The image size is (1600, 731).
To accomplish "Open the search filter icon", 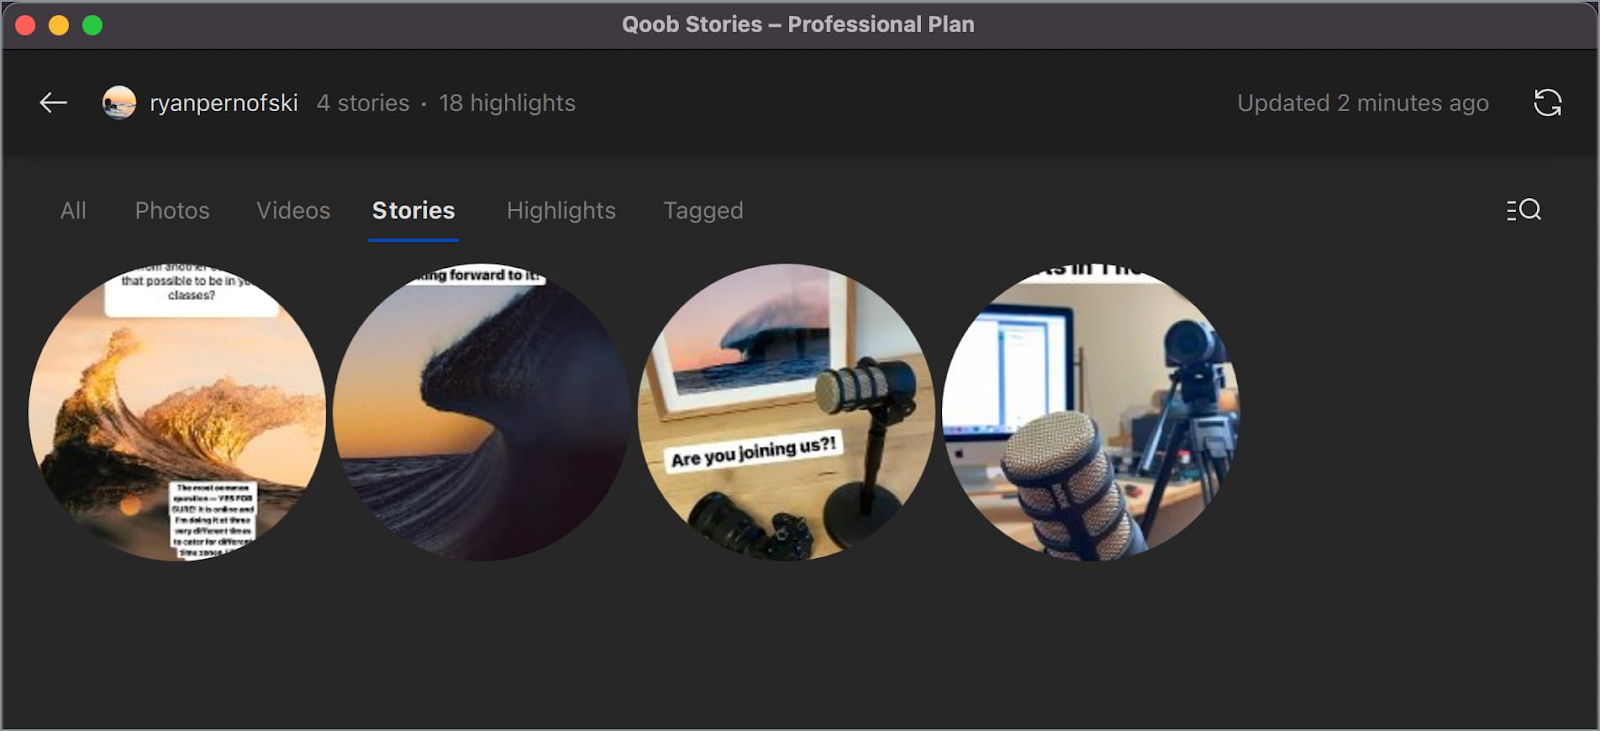I will (x=1523, y=210).
